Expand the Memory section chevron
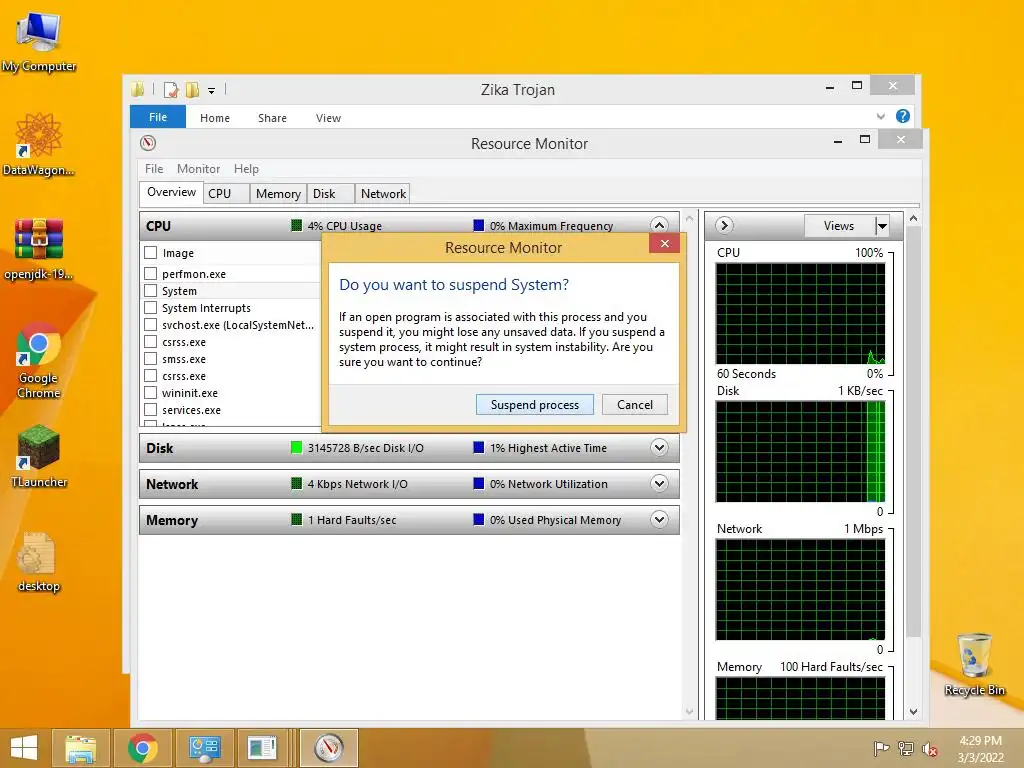This screenshot has height=768, width=1024. 660,519
